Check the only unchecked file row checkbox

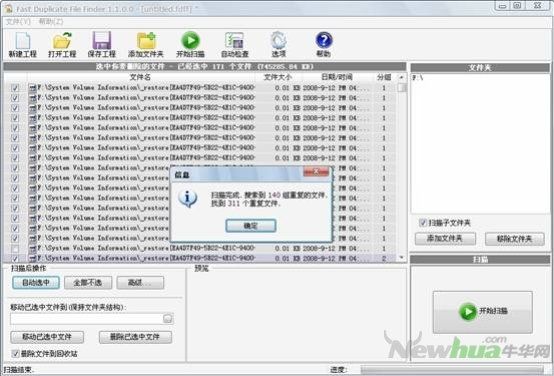[15, 249]
